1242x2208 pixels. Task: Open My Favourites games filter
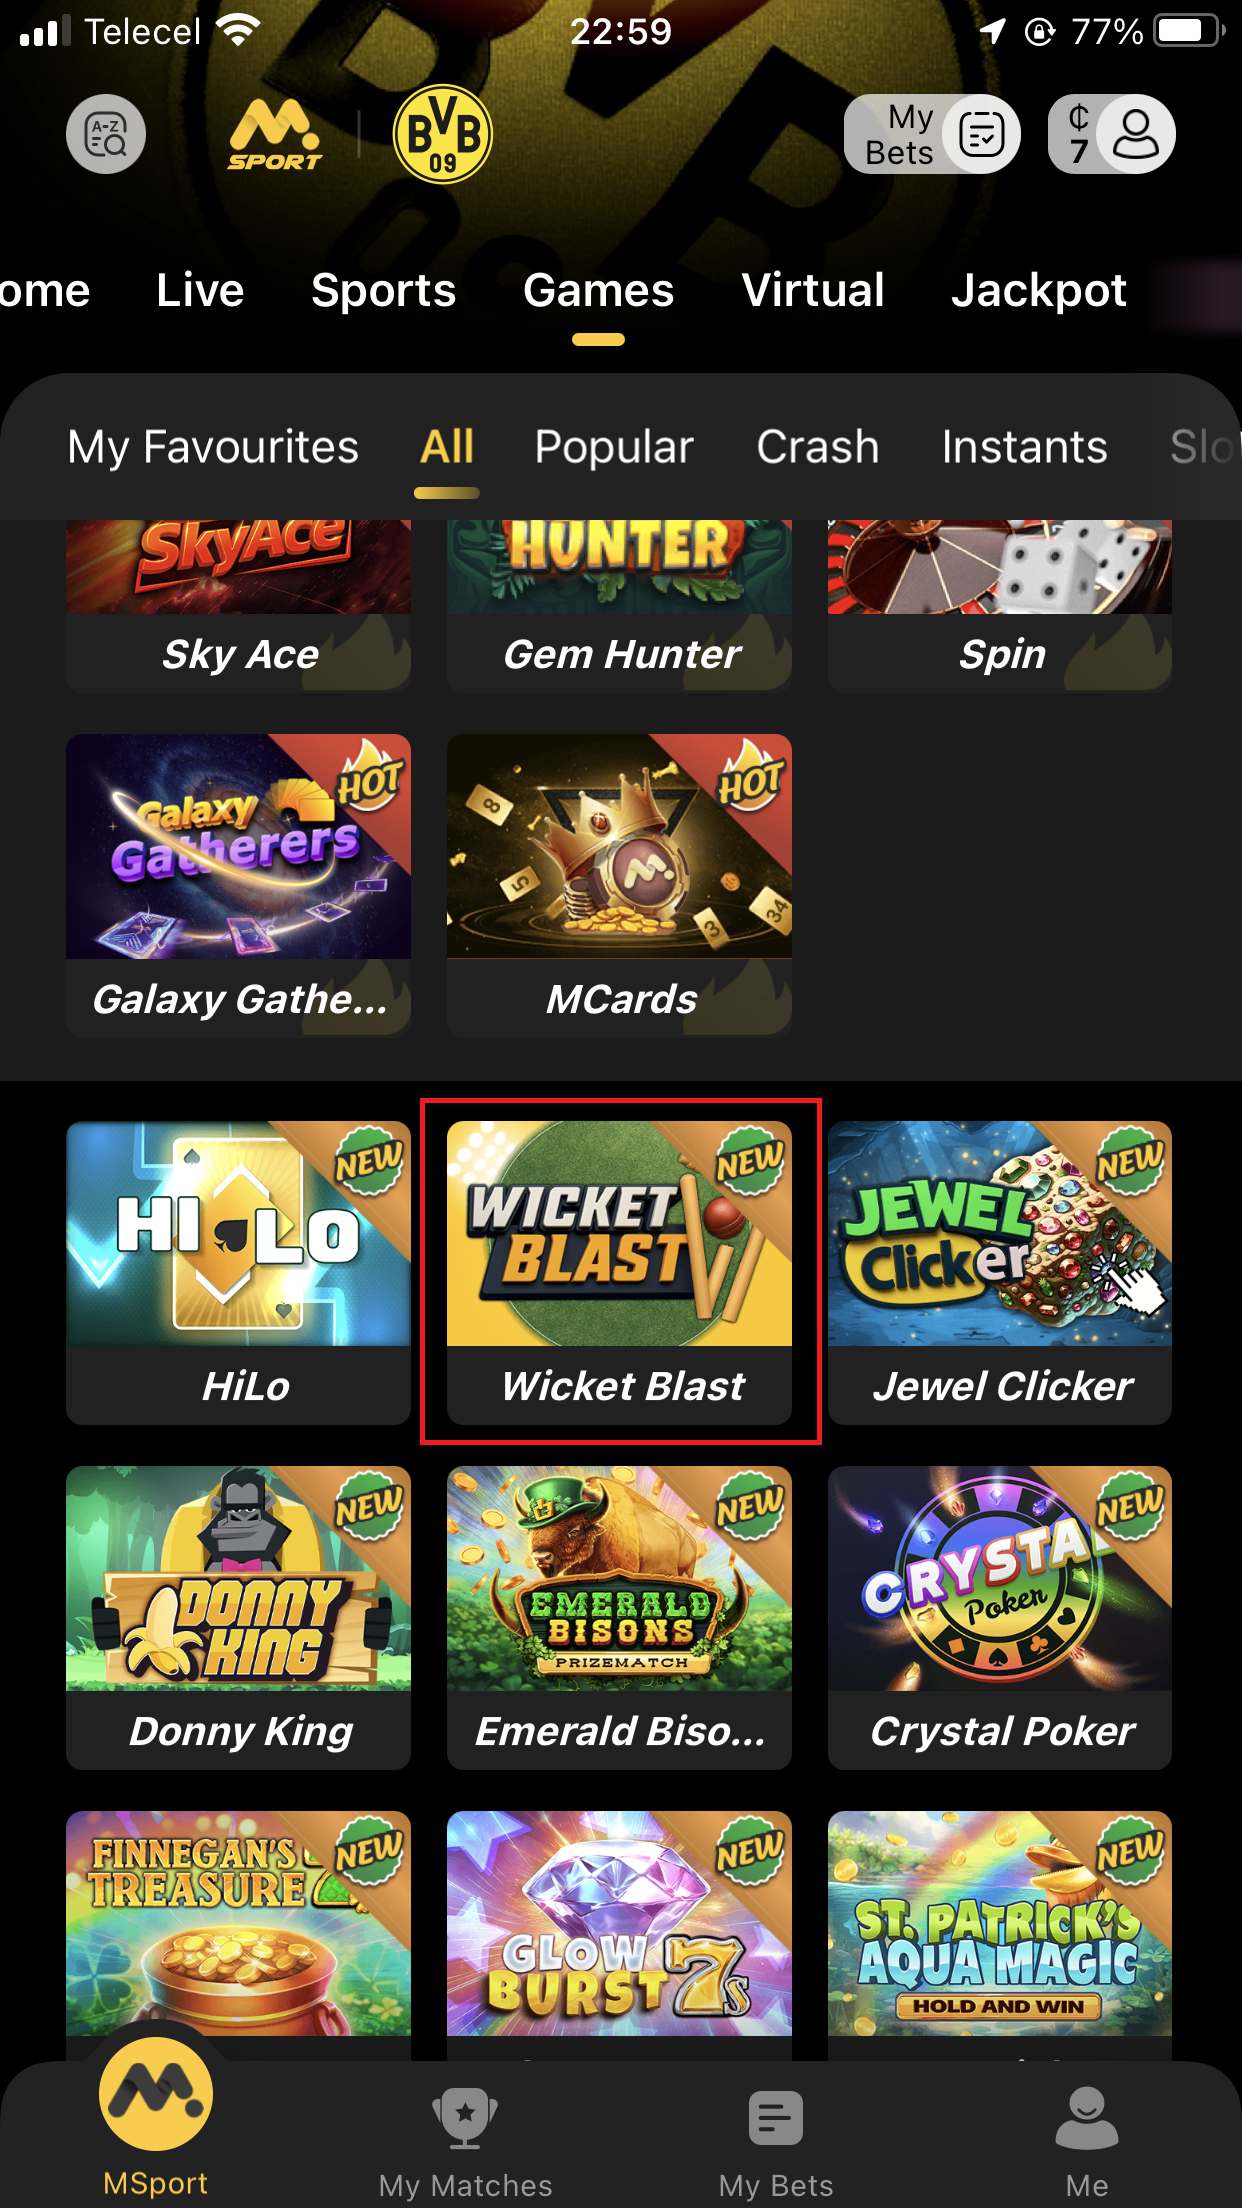pos(213,447)
